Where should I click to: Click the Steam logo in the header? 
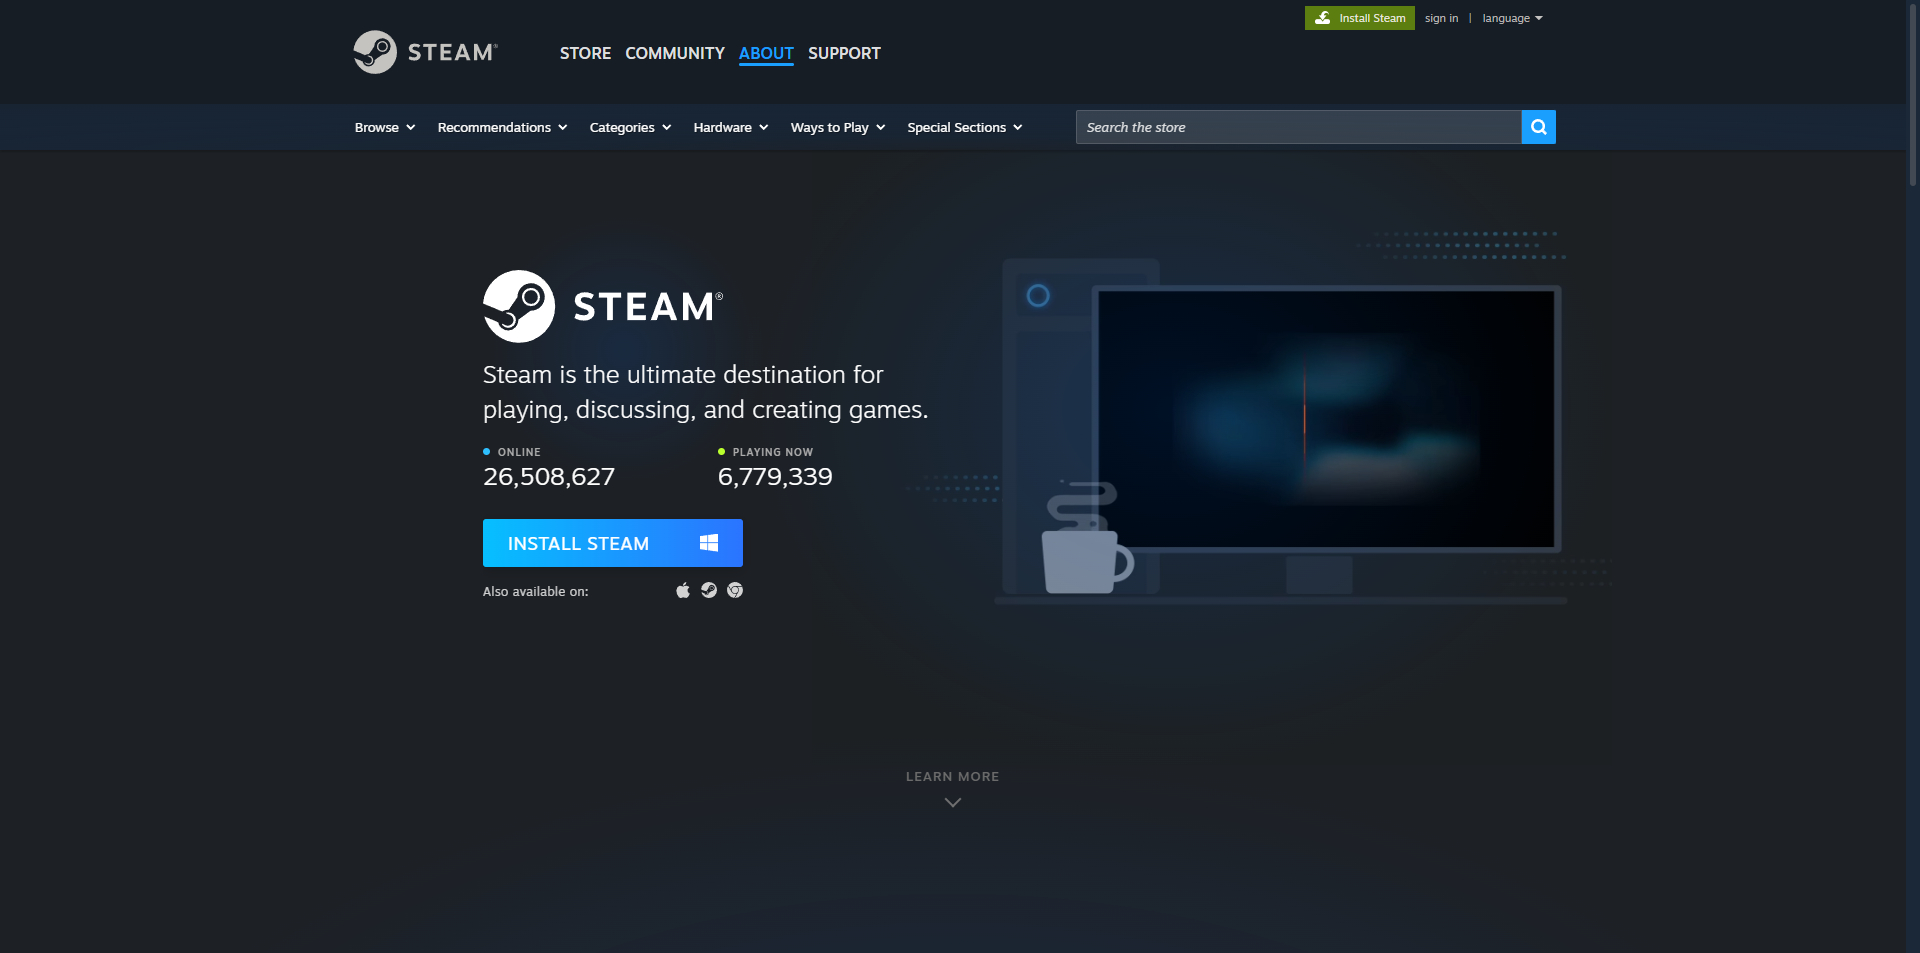[425, 52]
